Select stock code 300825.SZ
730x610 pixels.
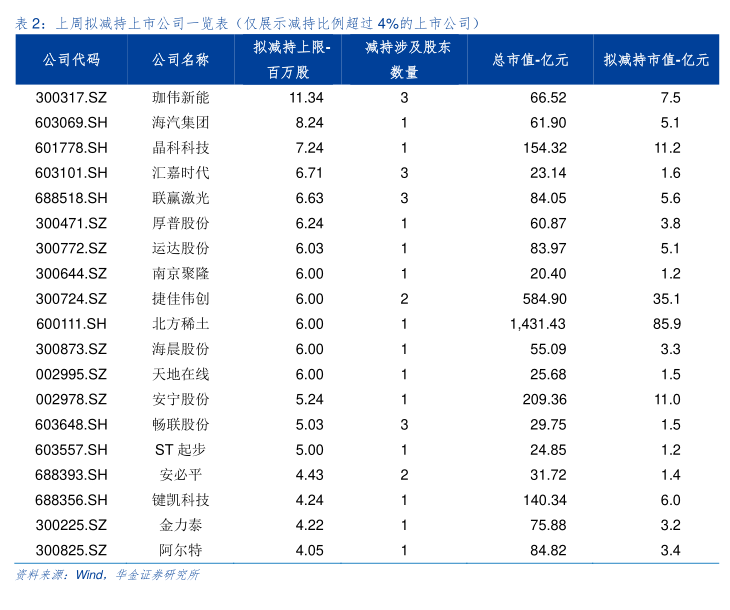pos(71,550)
